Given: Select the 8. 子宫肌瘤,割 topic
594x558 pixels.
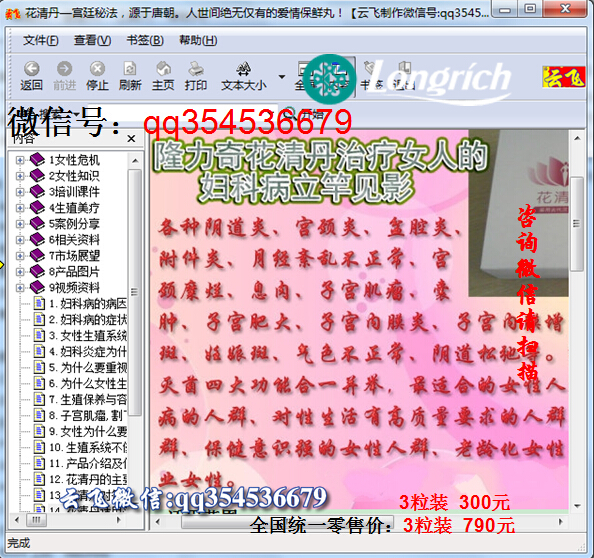Looking at the screenshot, I should 88,415.
